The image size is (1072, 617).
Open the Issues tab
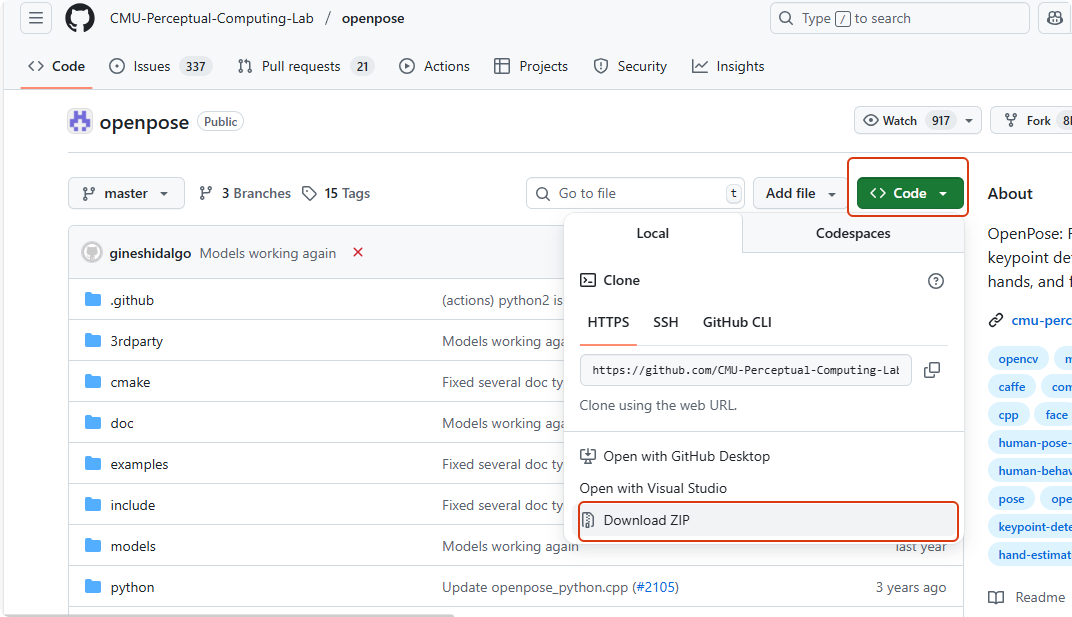(161, 66)
